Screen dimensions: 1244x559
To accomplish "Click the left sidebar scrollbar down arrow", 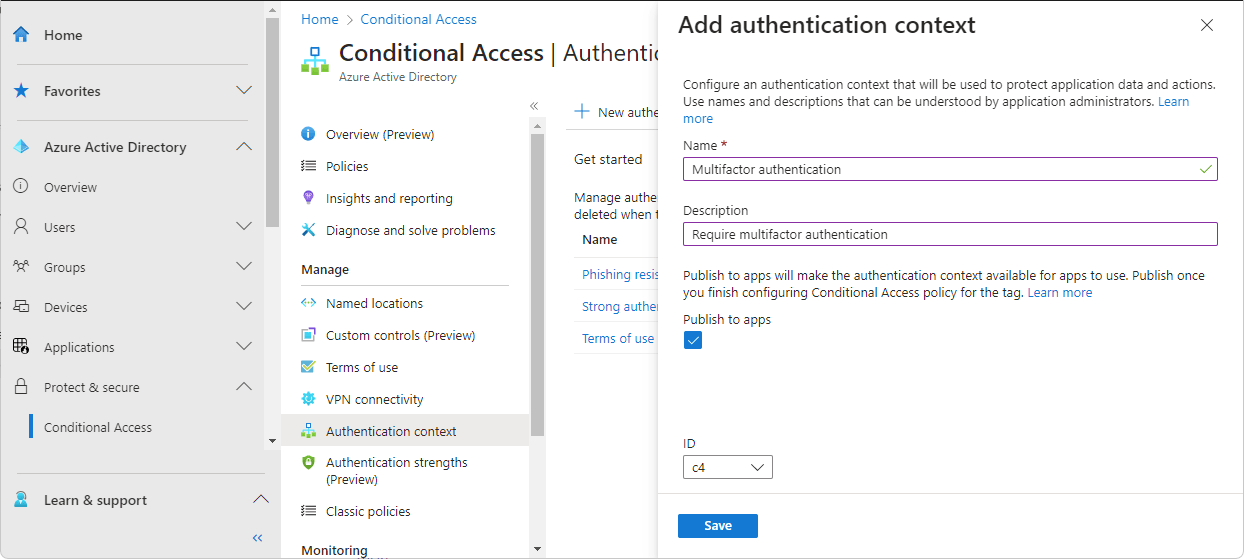I will coord(272,440).
